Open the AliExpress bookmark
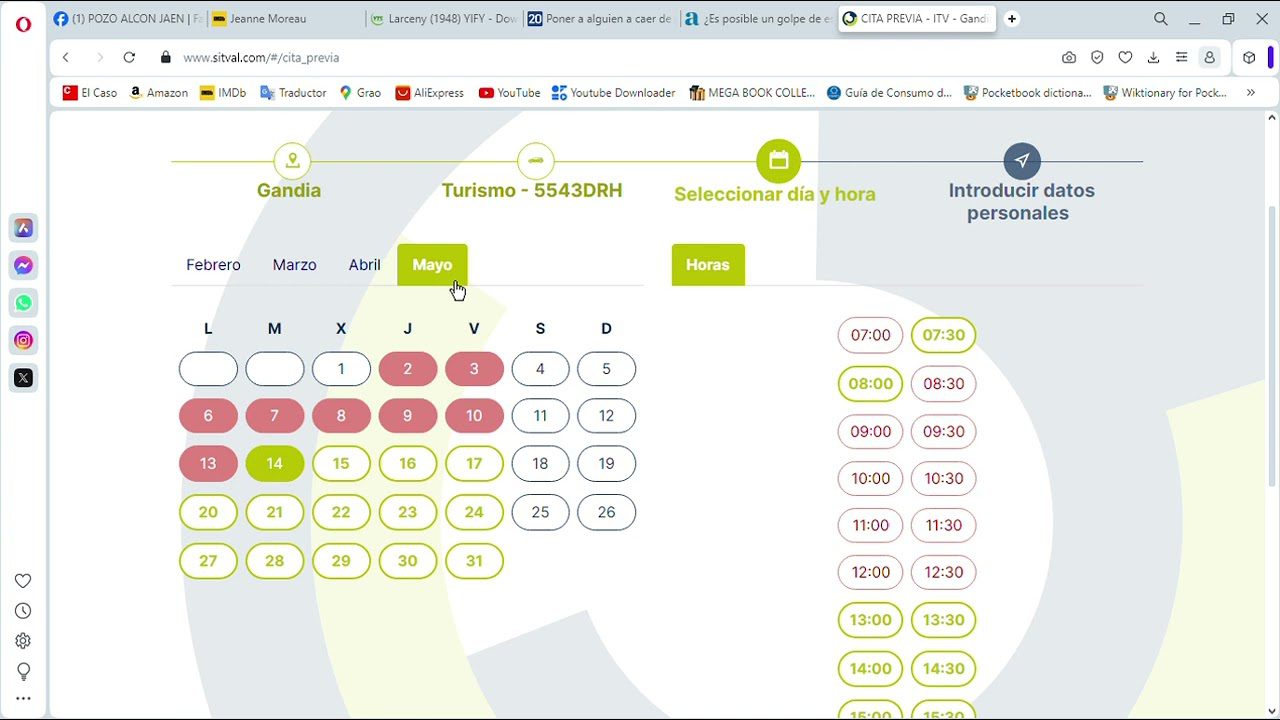This screenshot has height=720, width=1280. click(x=430, y=92)
